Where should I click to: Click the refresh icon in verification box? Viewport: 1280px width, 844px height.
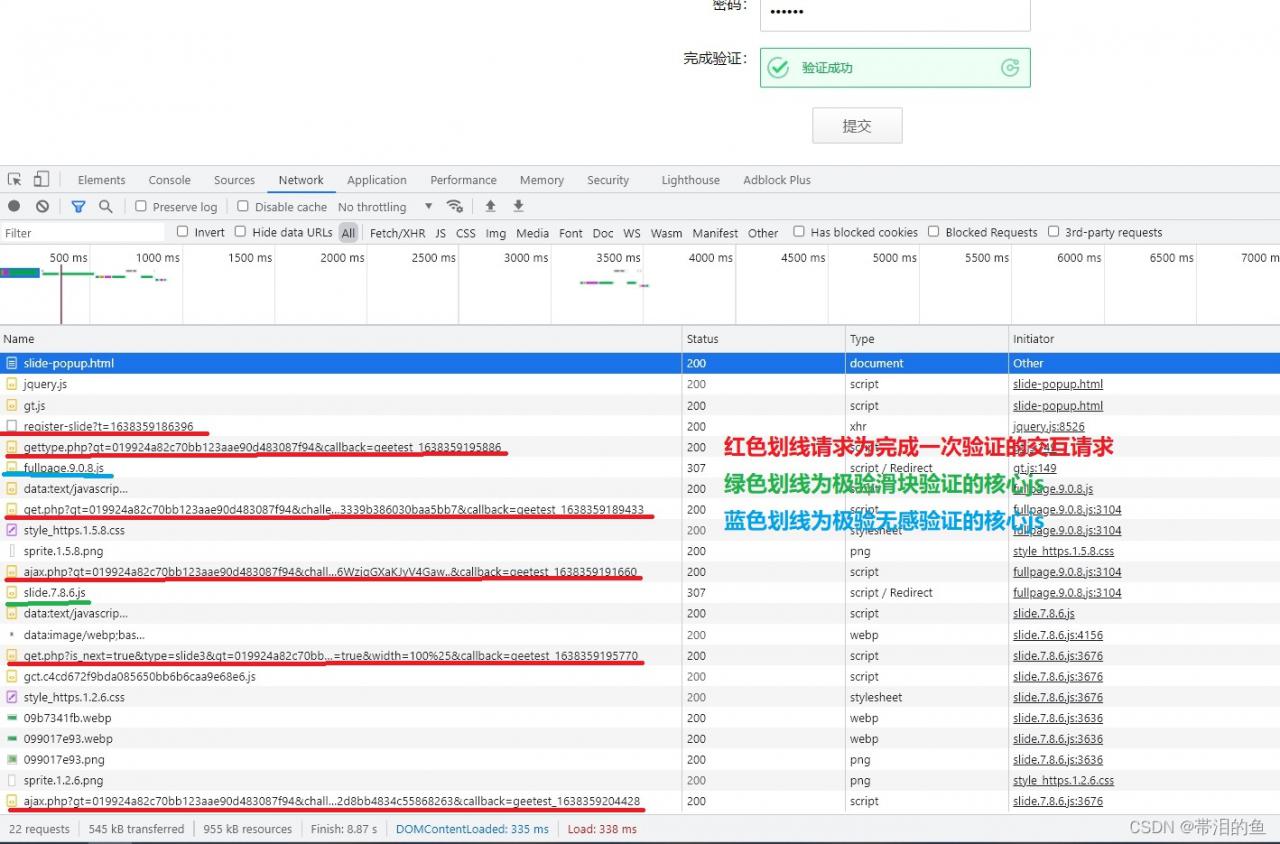point(1010,68)
